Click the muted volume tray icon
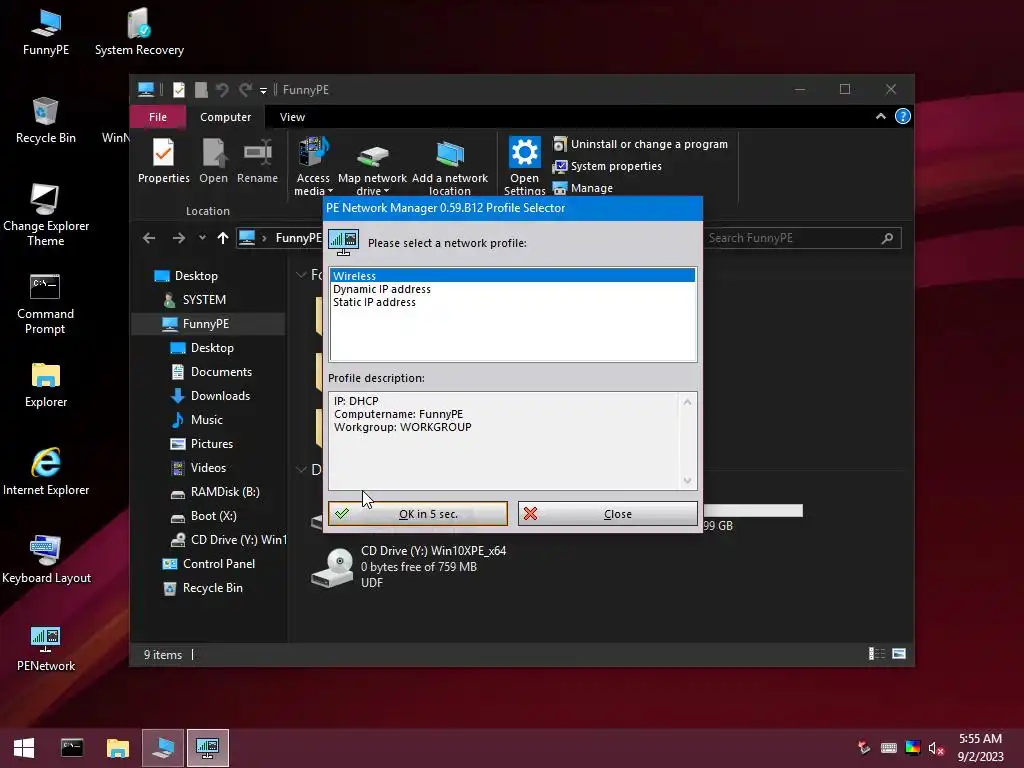 click(x=936, y=748)
